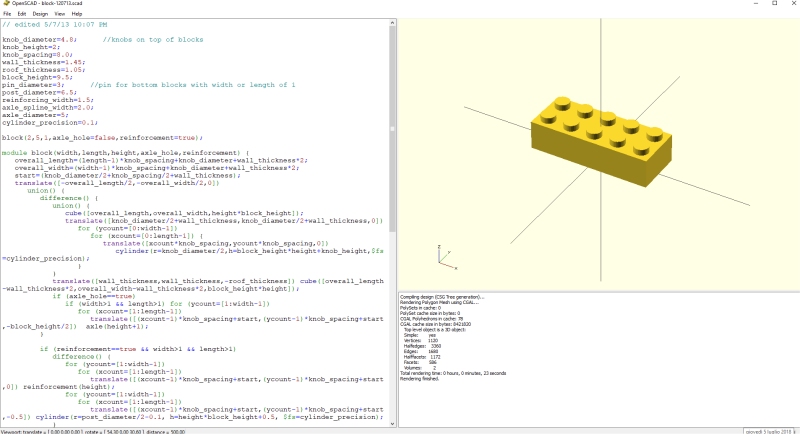Click the "reinforcement(height);" line

tap(69, 387)
